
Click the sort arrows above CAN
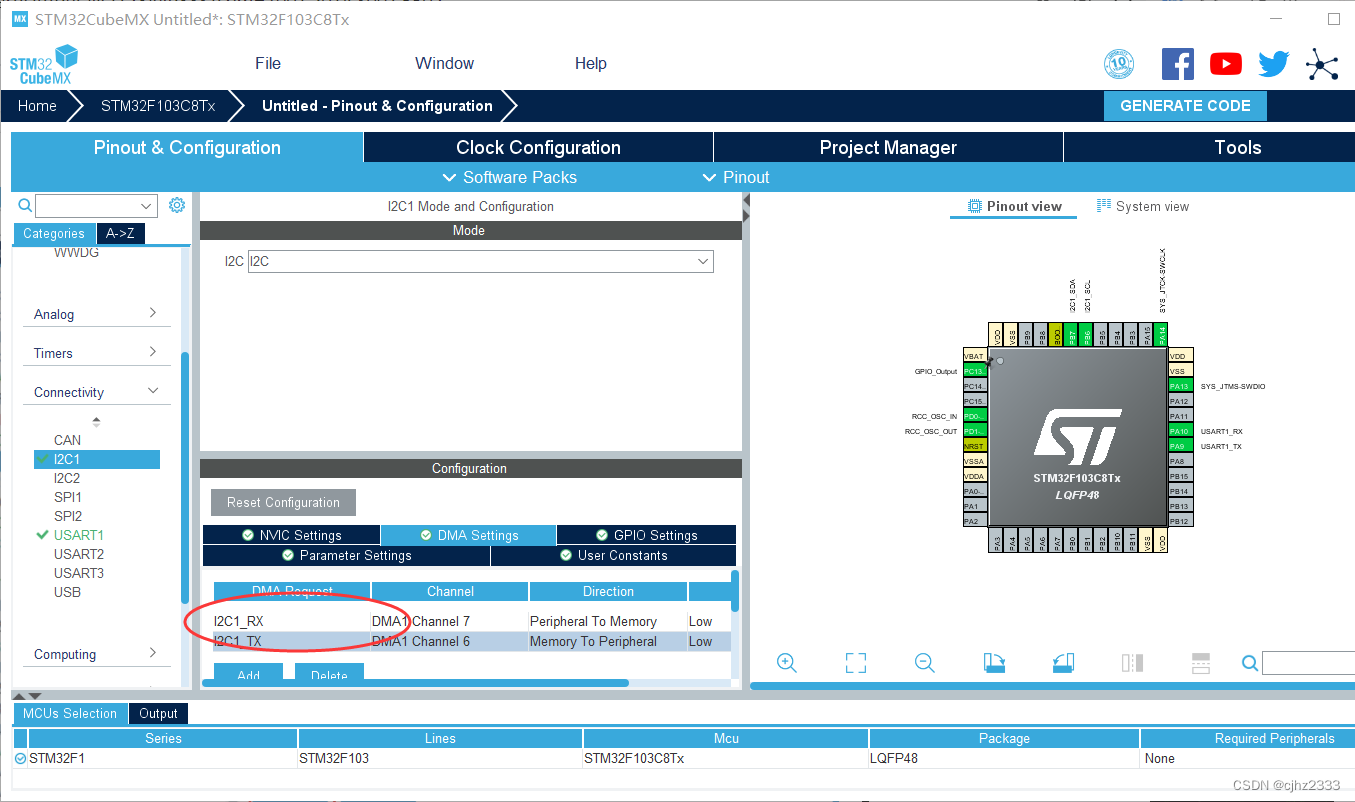click(96, 421)
